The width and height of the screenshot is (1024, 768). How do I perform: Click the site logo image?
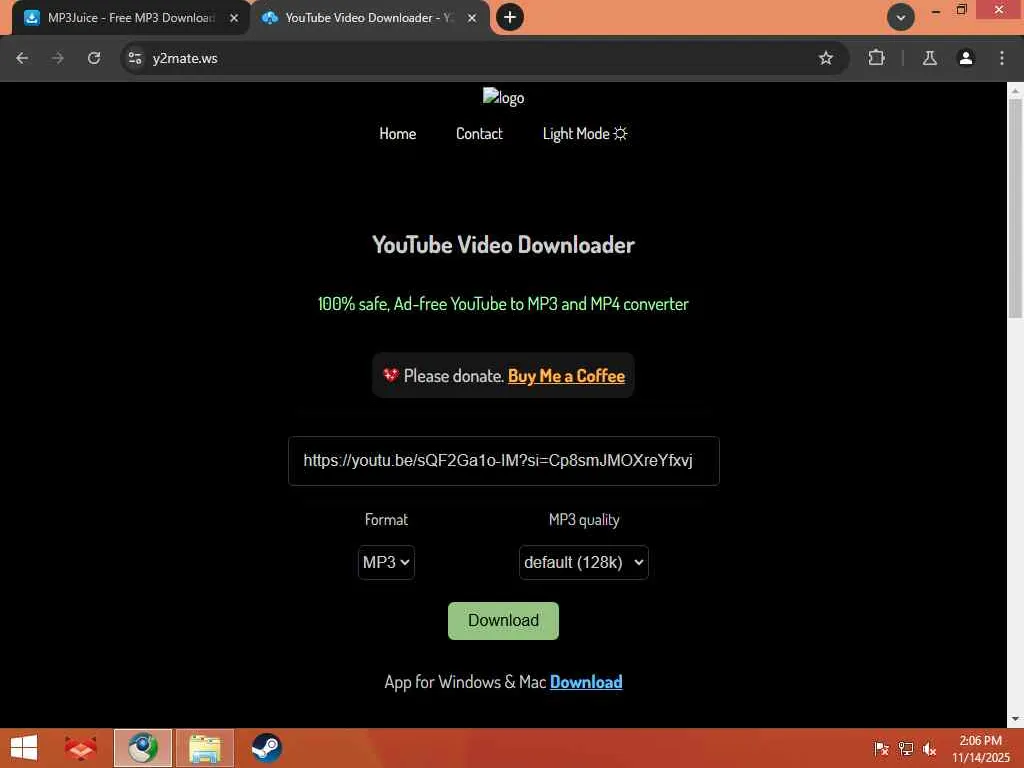(504, 97)
